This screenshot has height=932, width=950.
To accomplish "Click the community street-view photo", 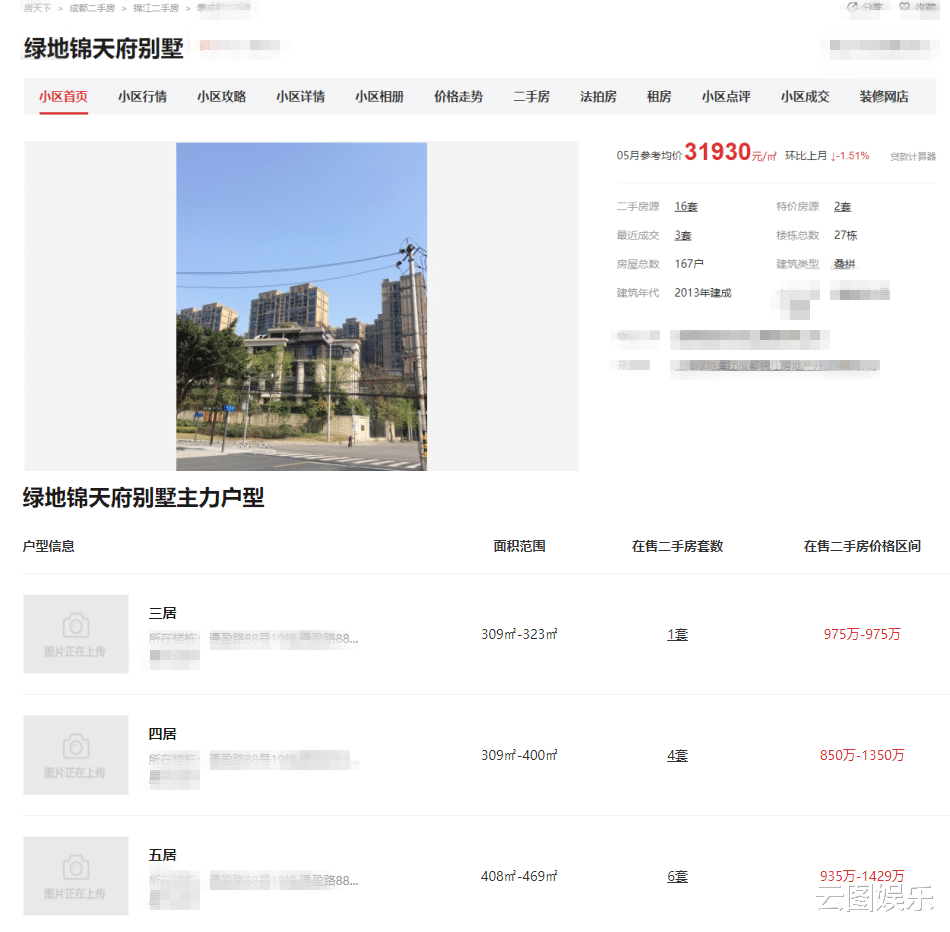I will point(301,305).
